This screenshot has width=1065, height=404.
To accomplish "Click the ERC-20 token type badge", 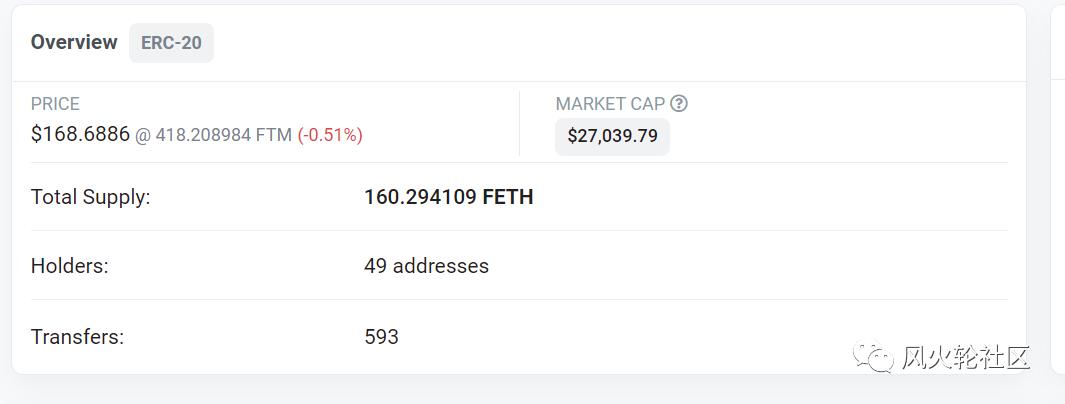I will pyautogui.click(x=171, y=43).
